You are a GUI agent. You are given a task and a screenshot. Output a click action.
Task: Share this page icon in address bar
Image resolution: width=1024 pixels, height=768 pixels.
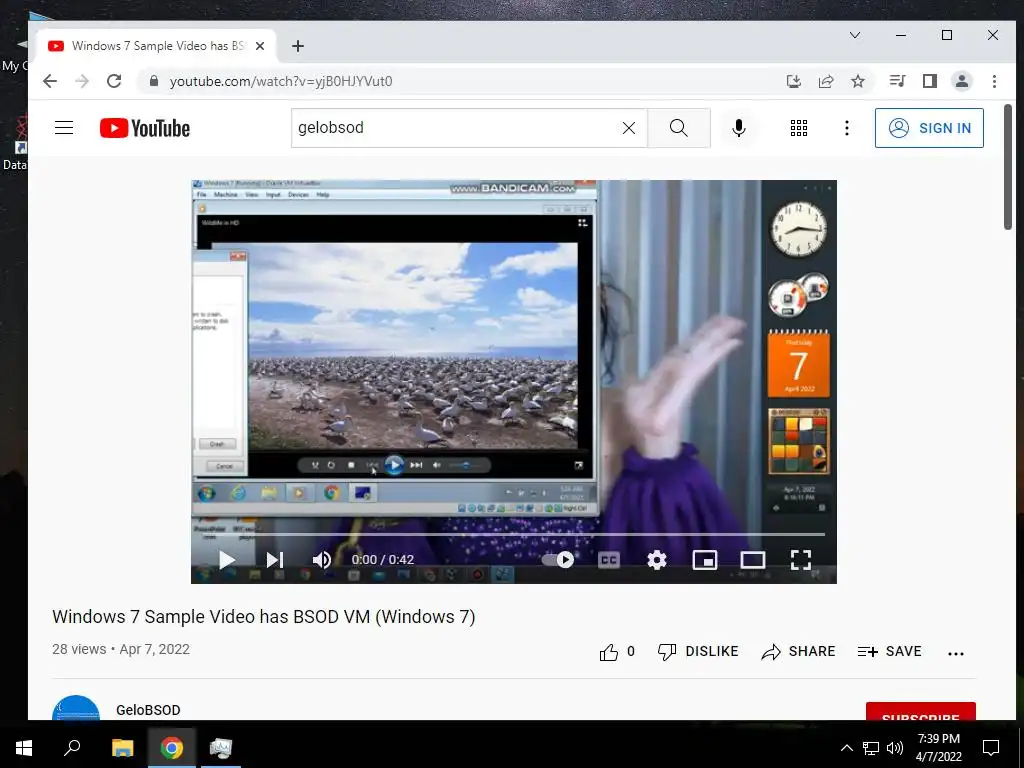[x=826, y=81]
